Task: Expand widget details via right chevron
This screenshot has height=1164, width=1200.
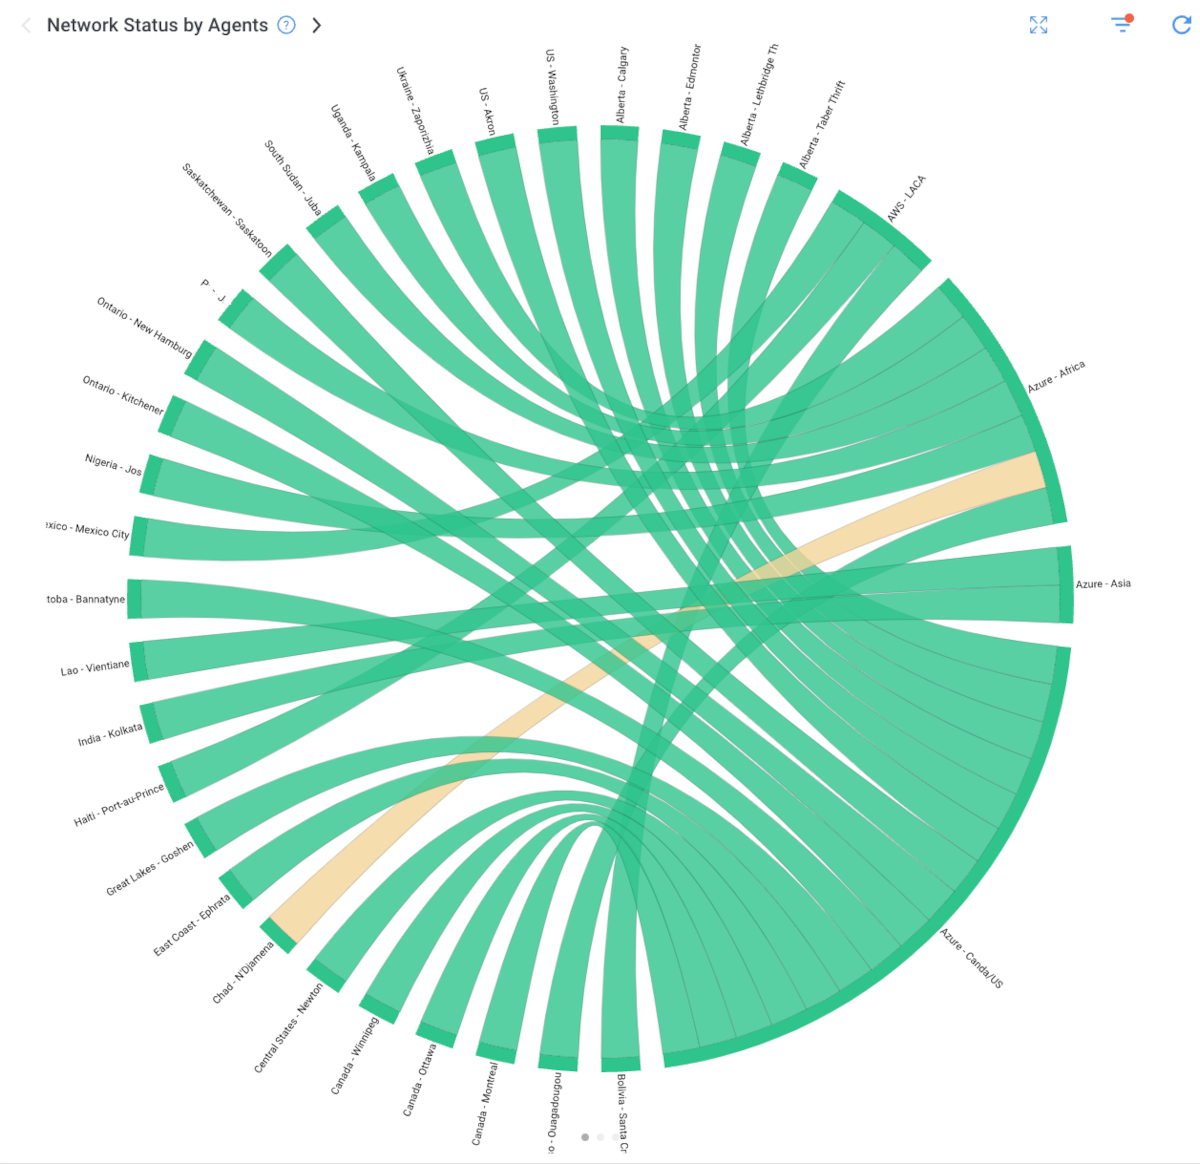Action: [x=316, y=25]
